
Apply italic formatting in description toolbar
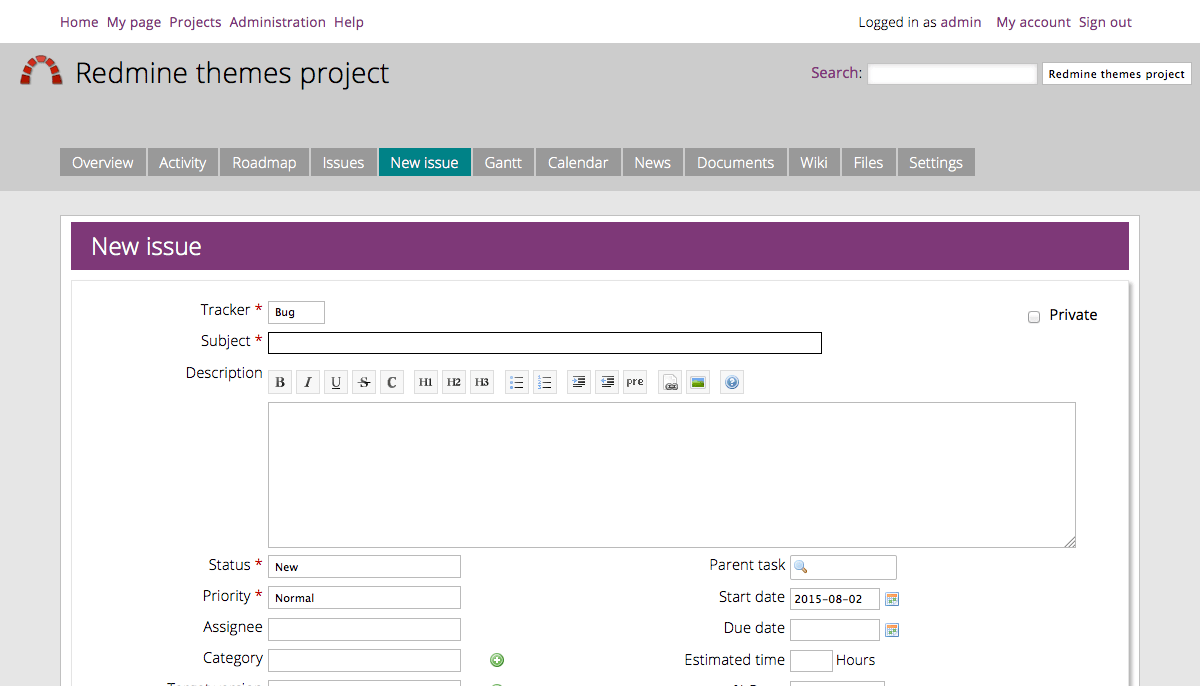[308, 382]
